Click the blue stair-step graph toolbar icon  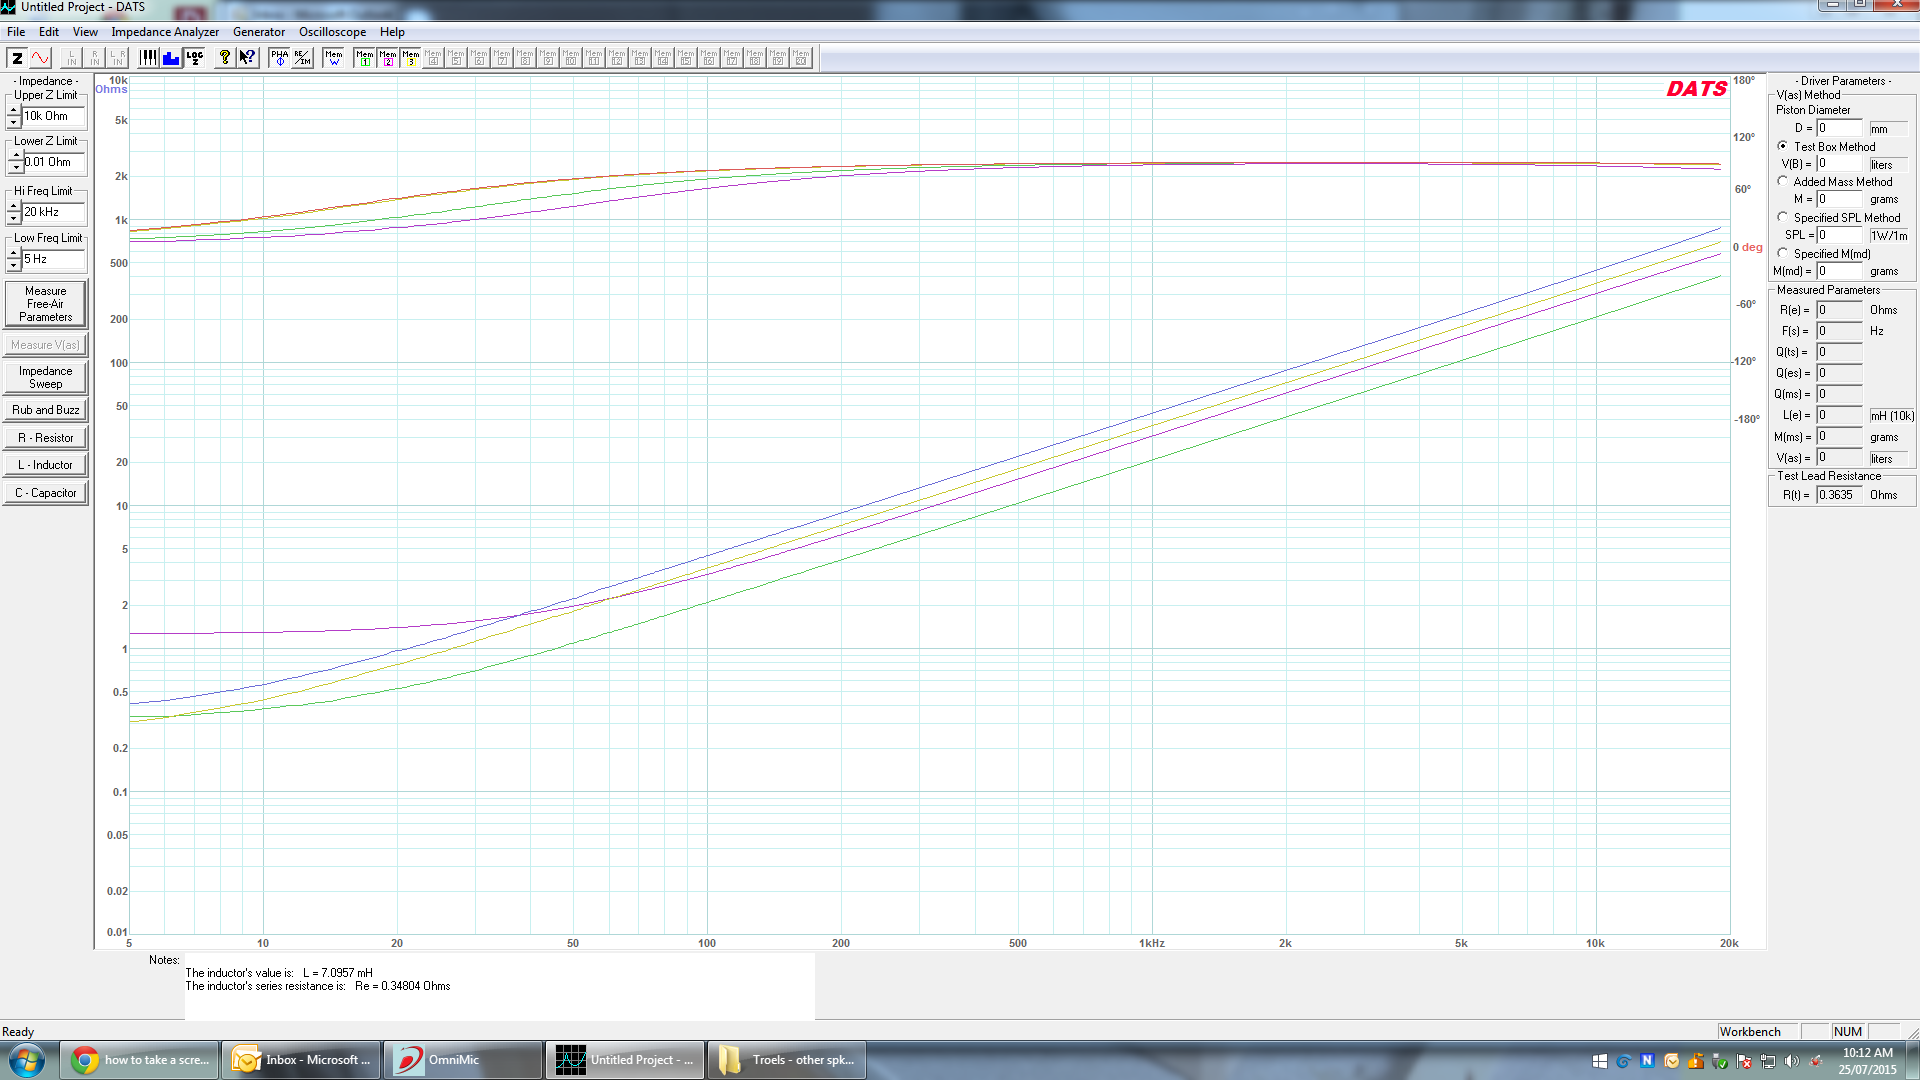coord(171,58)
